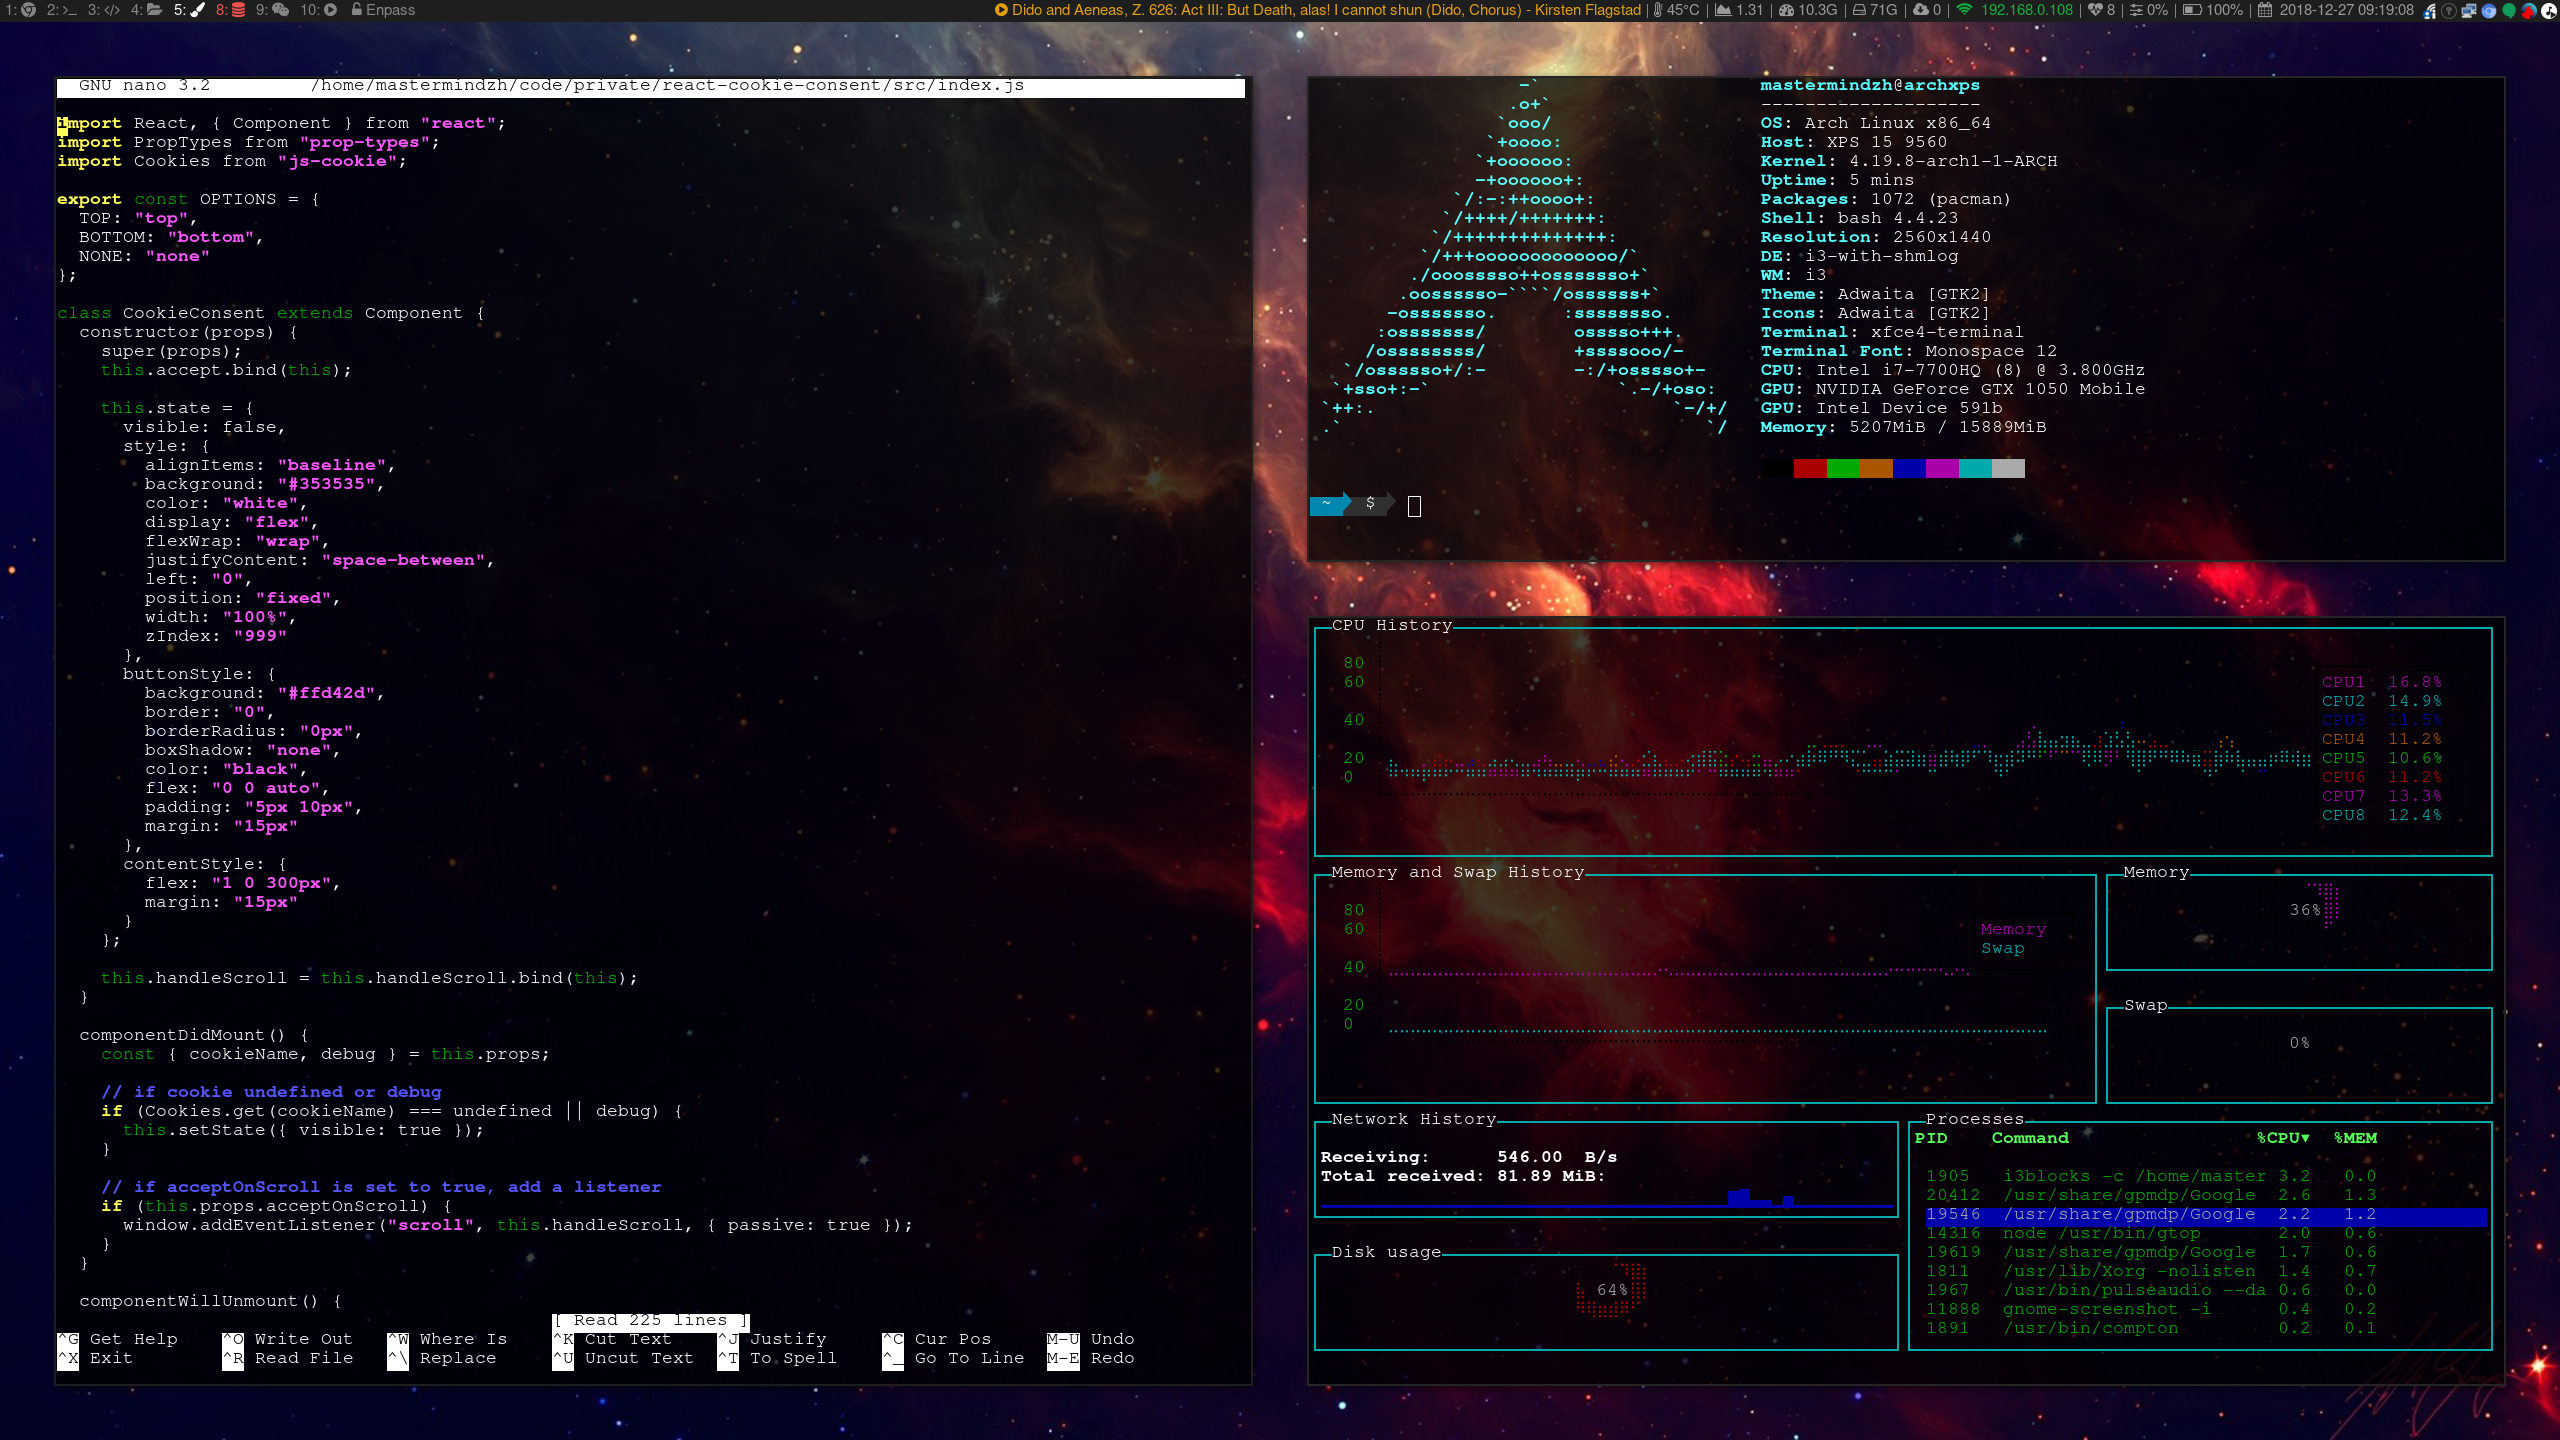Screen dimensions: 2560x1440
Task: Click the now-playing music play icon
Action: pos(1001,10)
